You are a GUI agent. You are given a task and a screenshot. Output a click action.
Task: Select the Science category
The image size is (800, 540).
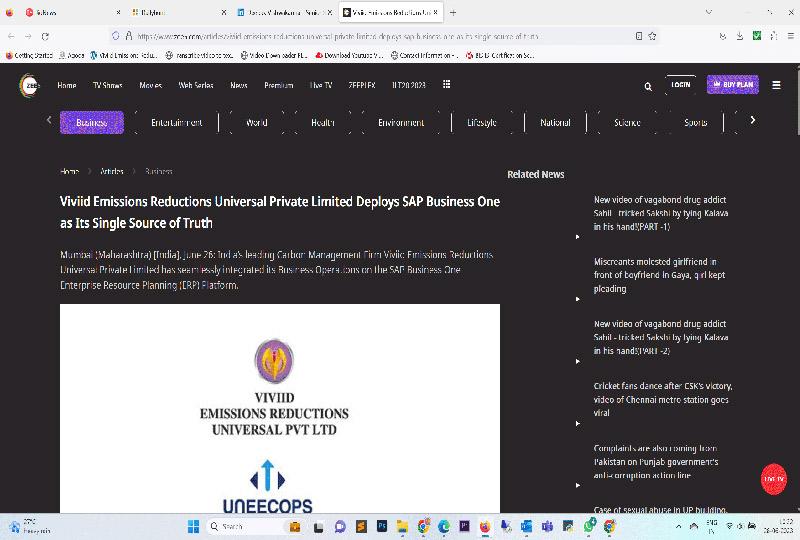627,122
